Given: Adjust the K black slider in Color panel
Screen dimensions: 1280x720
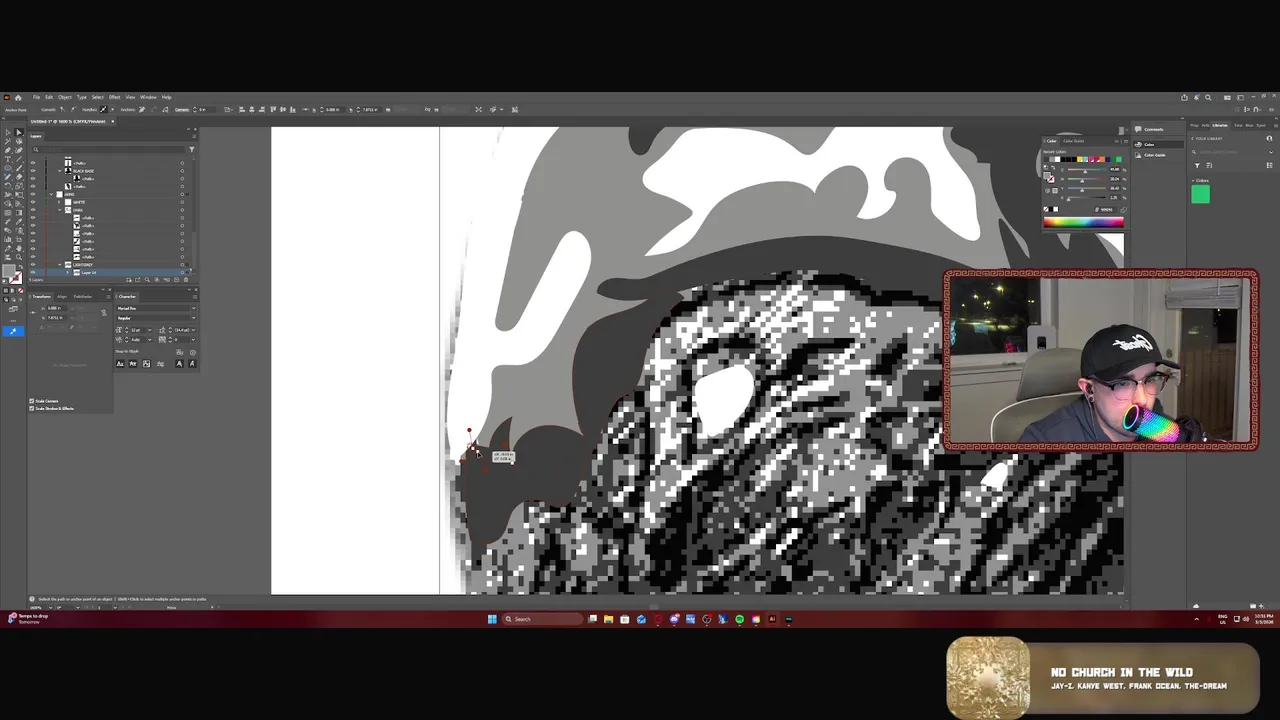Looking at the screenshot, I should (1086, 198).
